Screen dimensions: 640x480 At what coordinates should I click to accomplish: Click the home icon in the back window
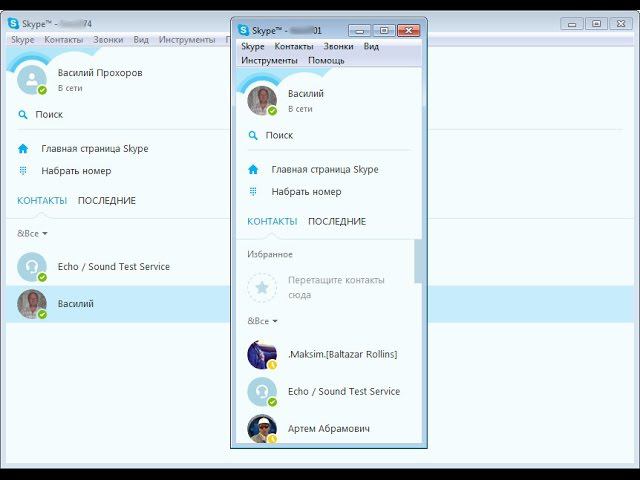[23, 149]
